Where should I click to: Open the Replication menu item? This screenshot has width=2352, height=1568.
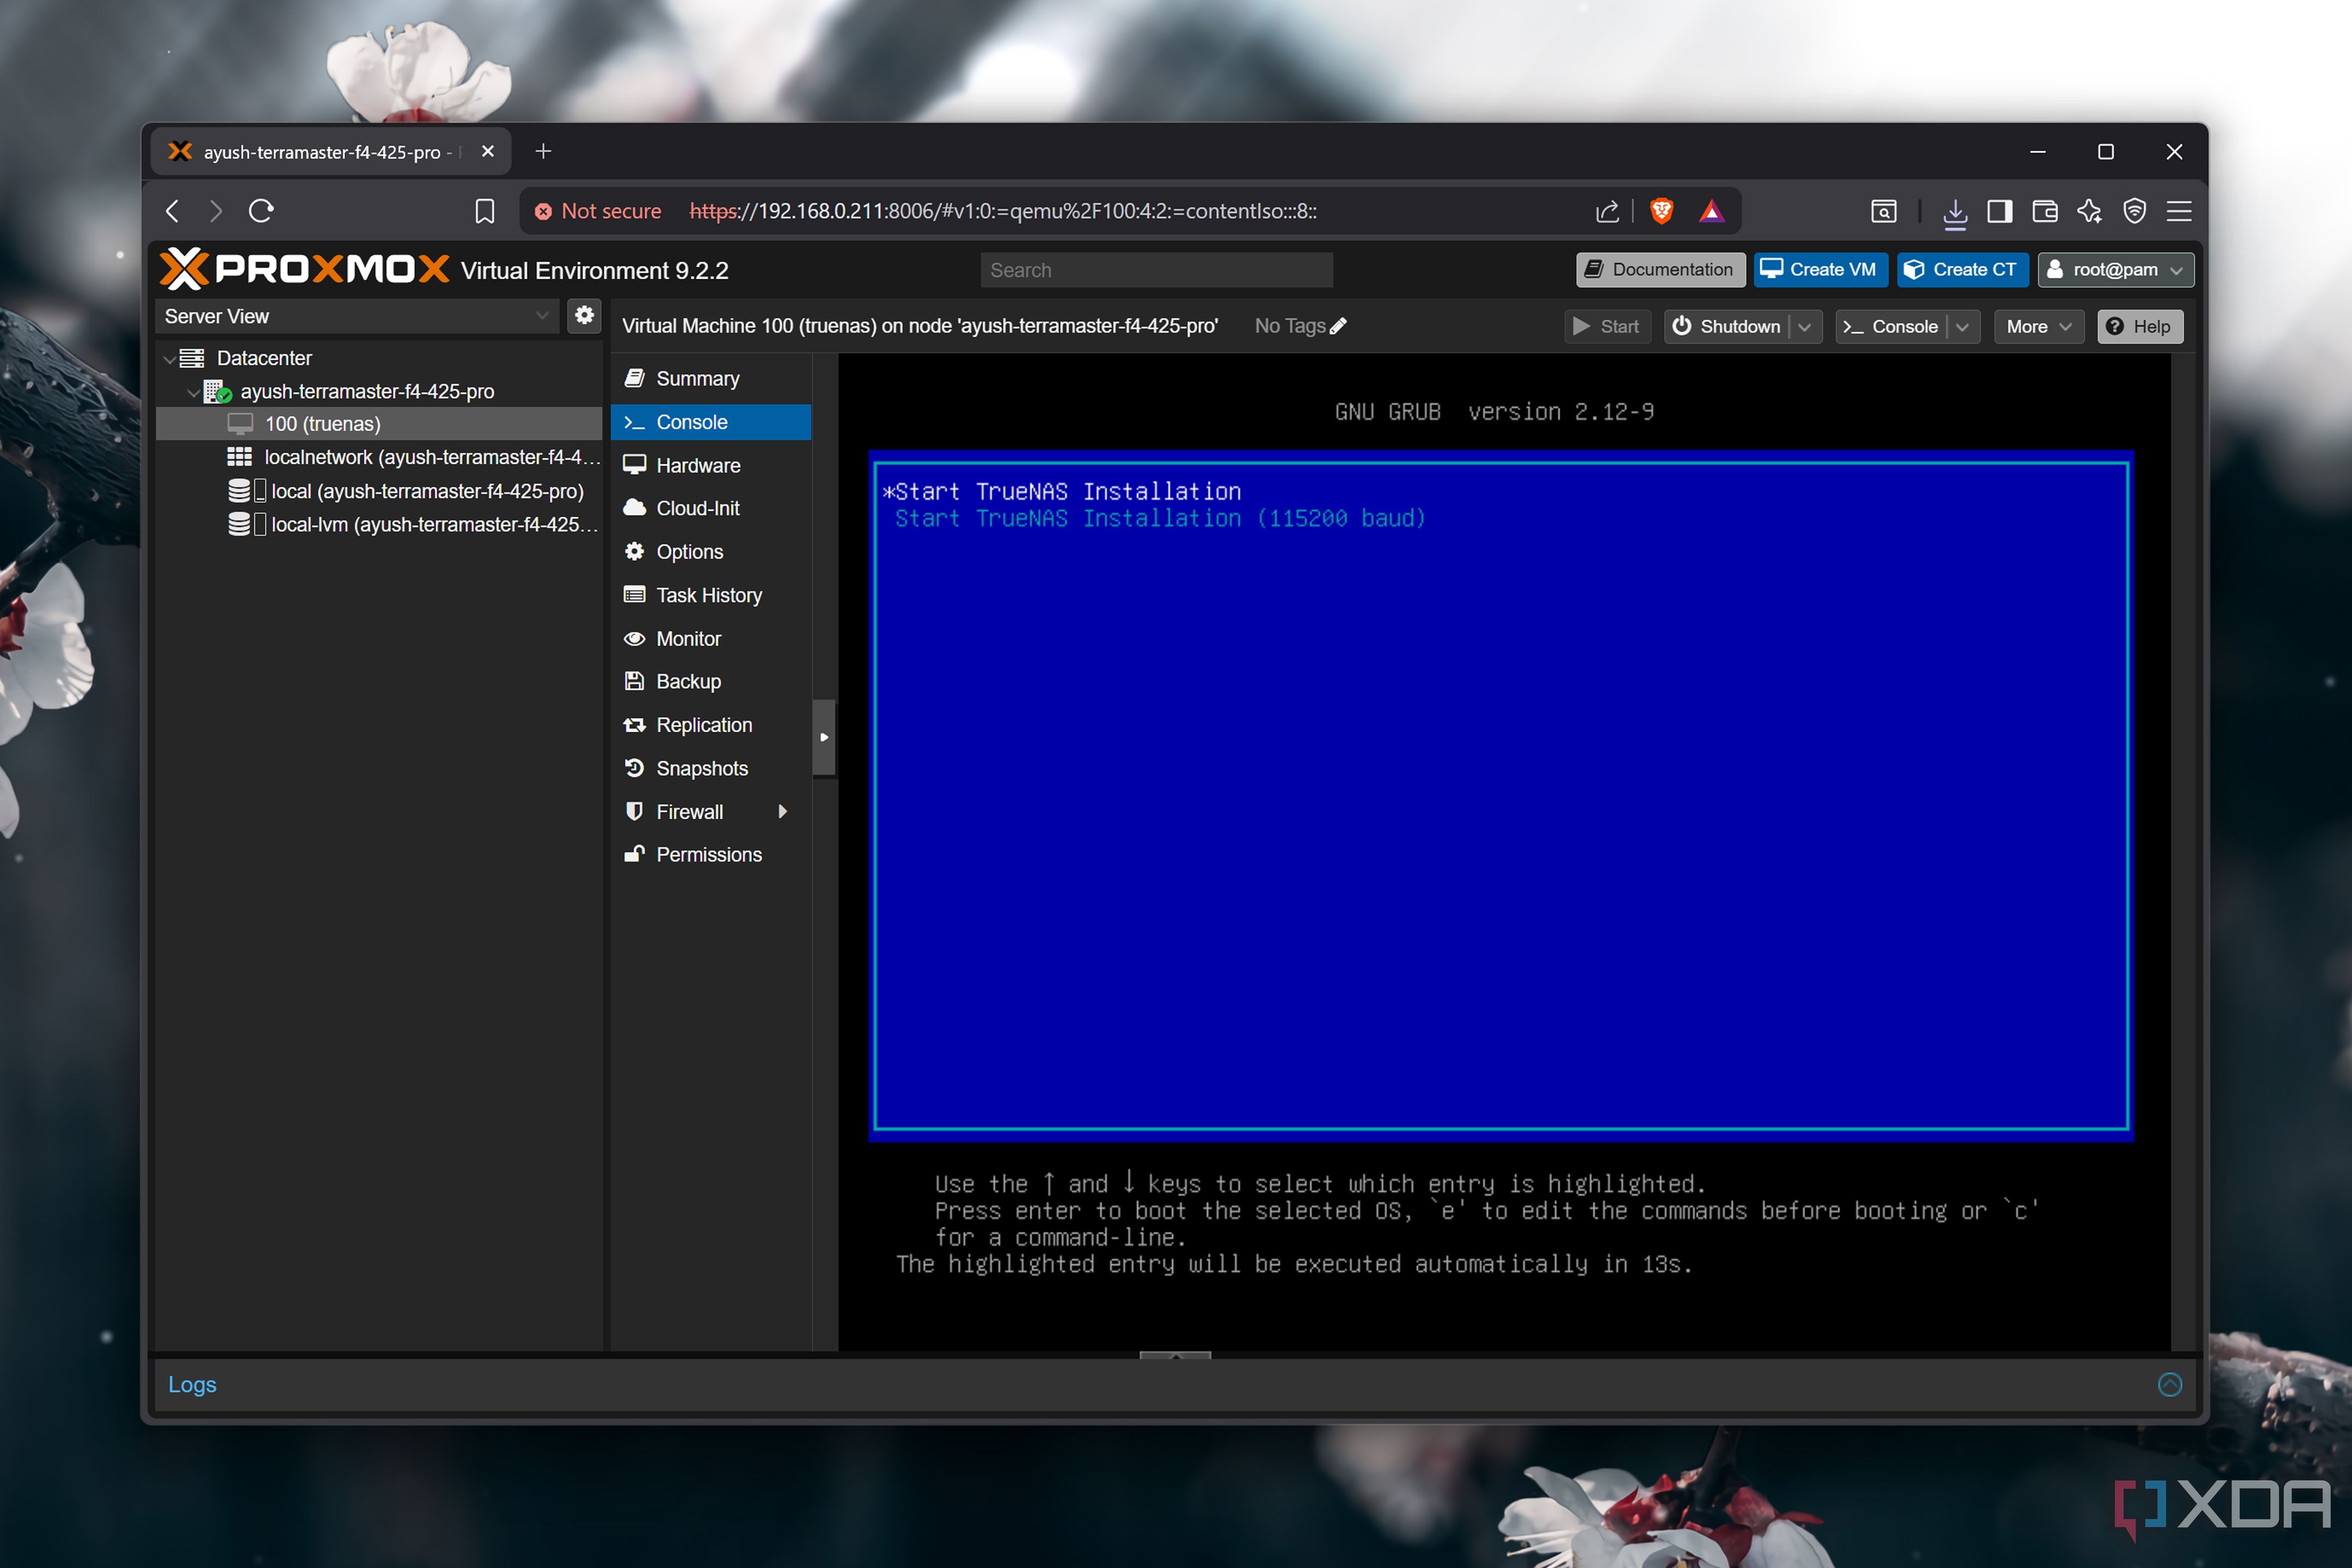(x=711, y=725)
